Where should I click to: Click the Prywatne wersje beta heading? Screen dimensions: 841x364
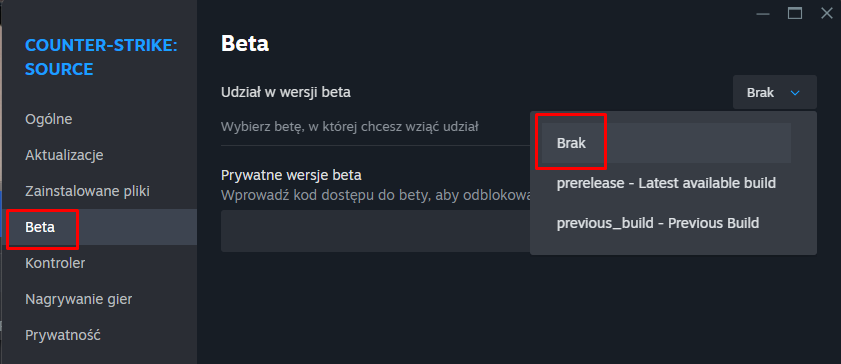click(291, 175)
